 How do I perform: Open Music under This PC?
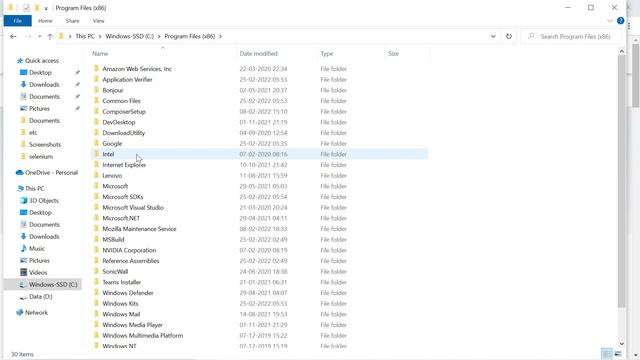click(37, 249)
